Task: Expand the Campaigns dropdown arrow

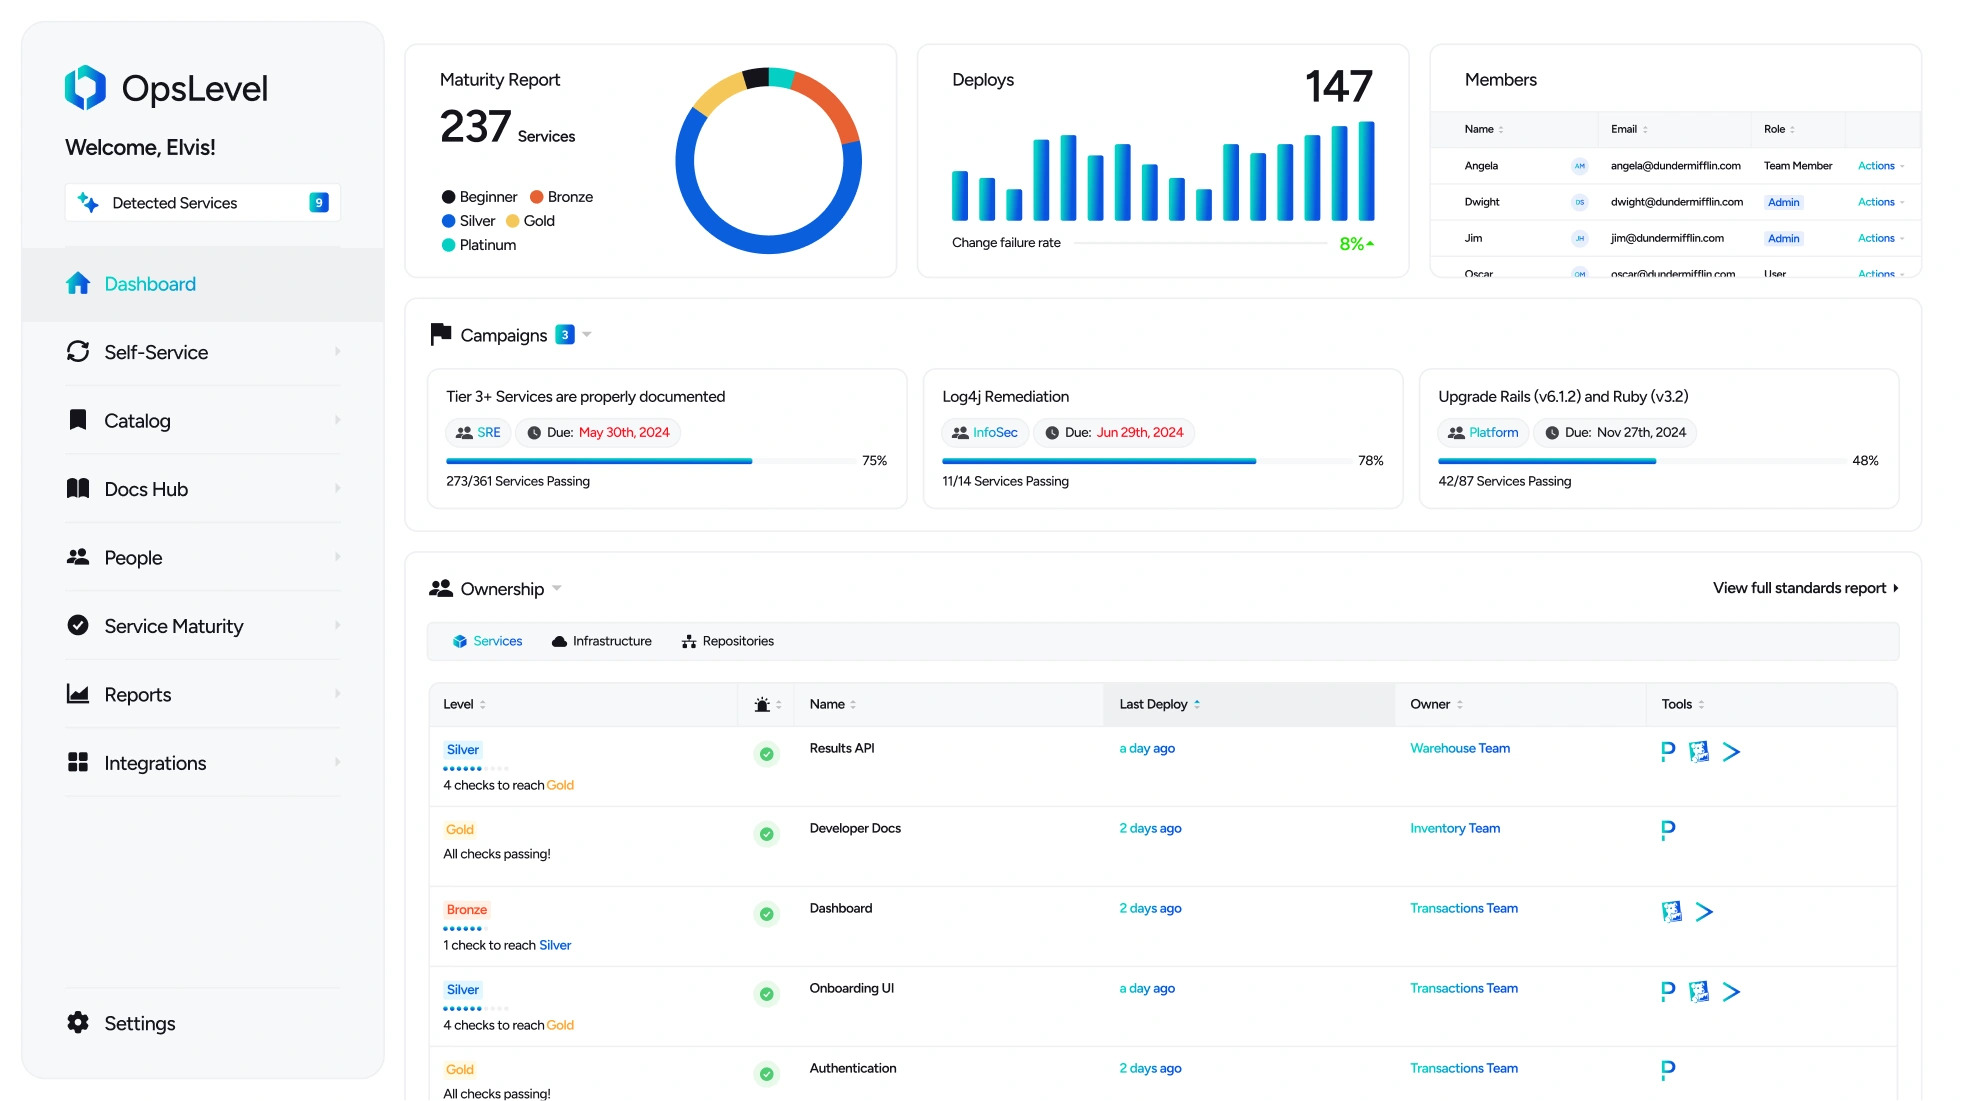Action: (x=586, y=335)
